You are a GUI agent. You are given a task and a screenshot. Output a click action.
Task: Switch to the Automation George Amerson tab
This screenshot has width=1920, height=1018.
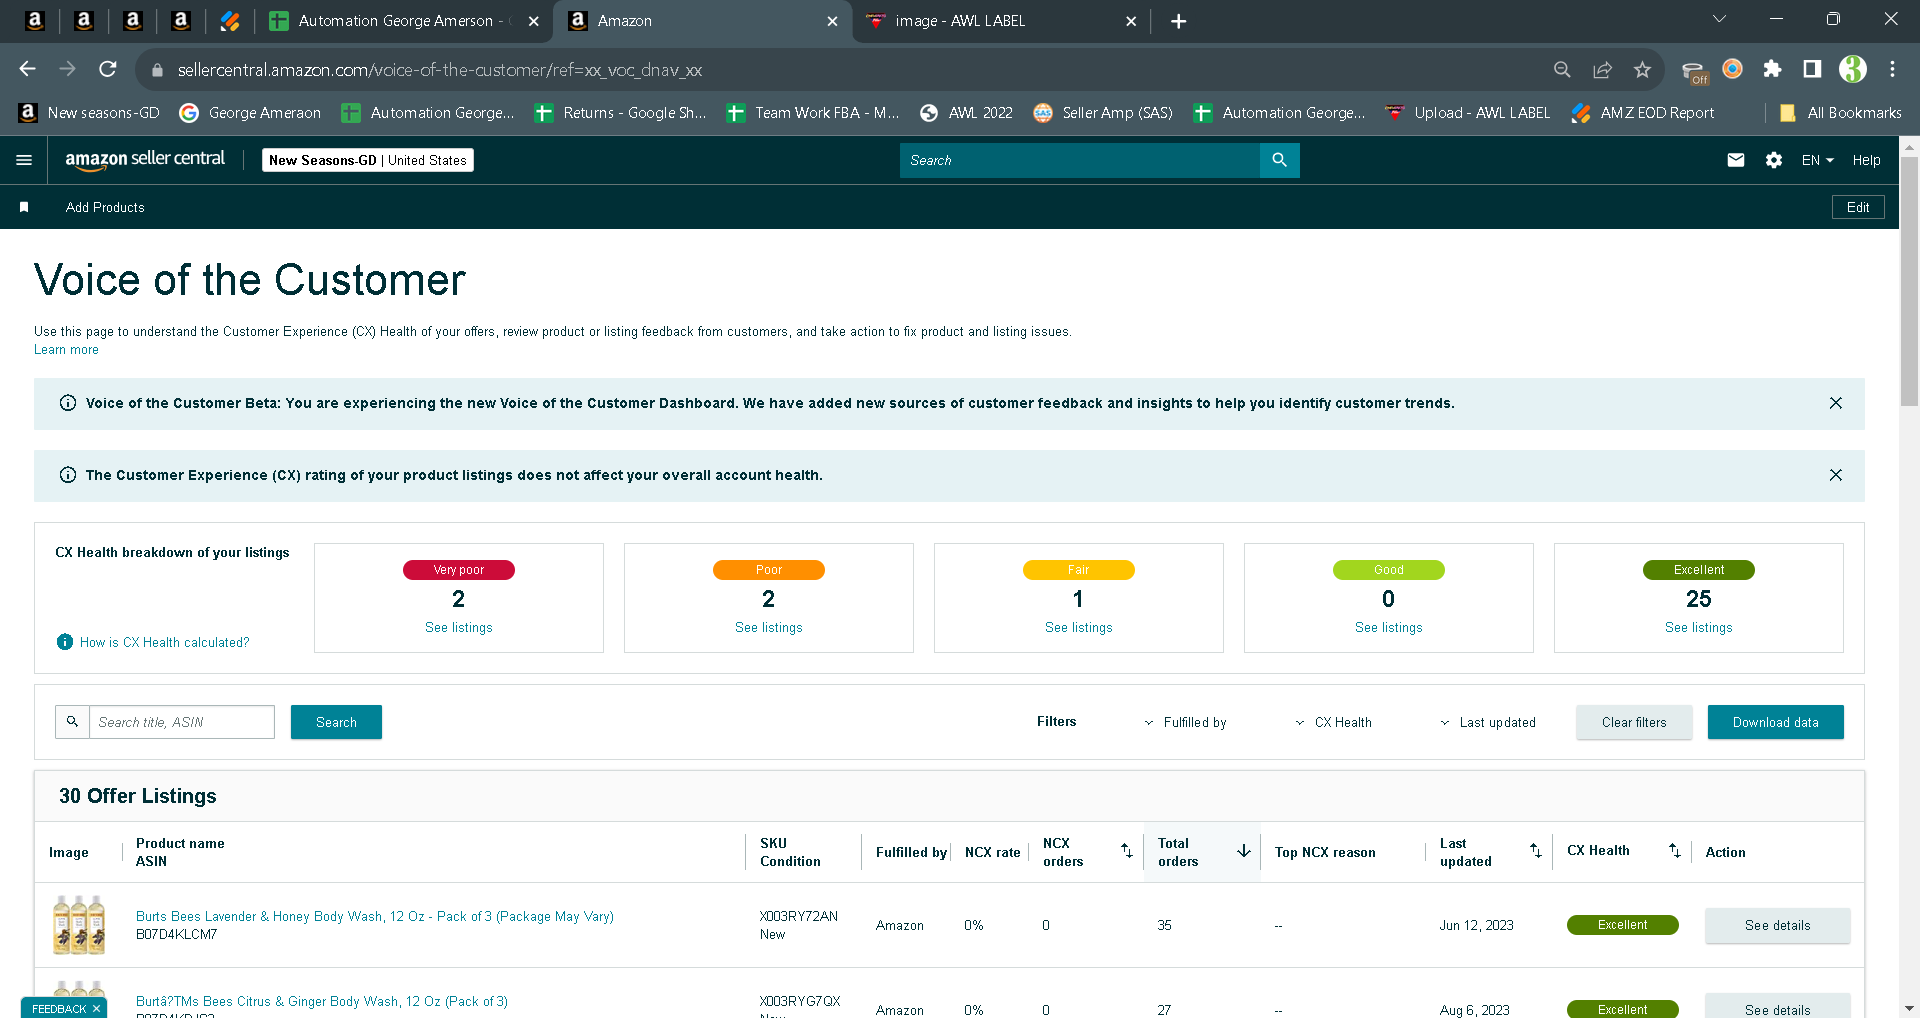point(403,21)
